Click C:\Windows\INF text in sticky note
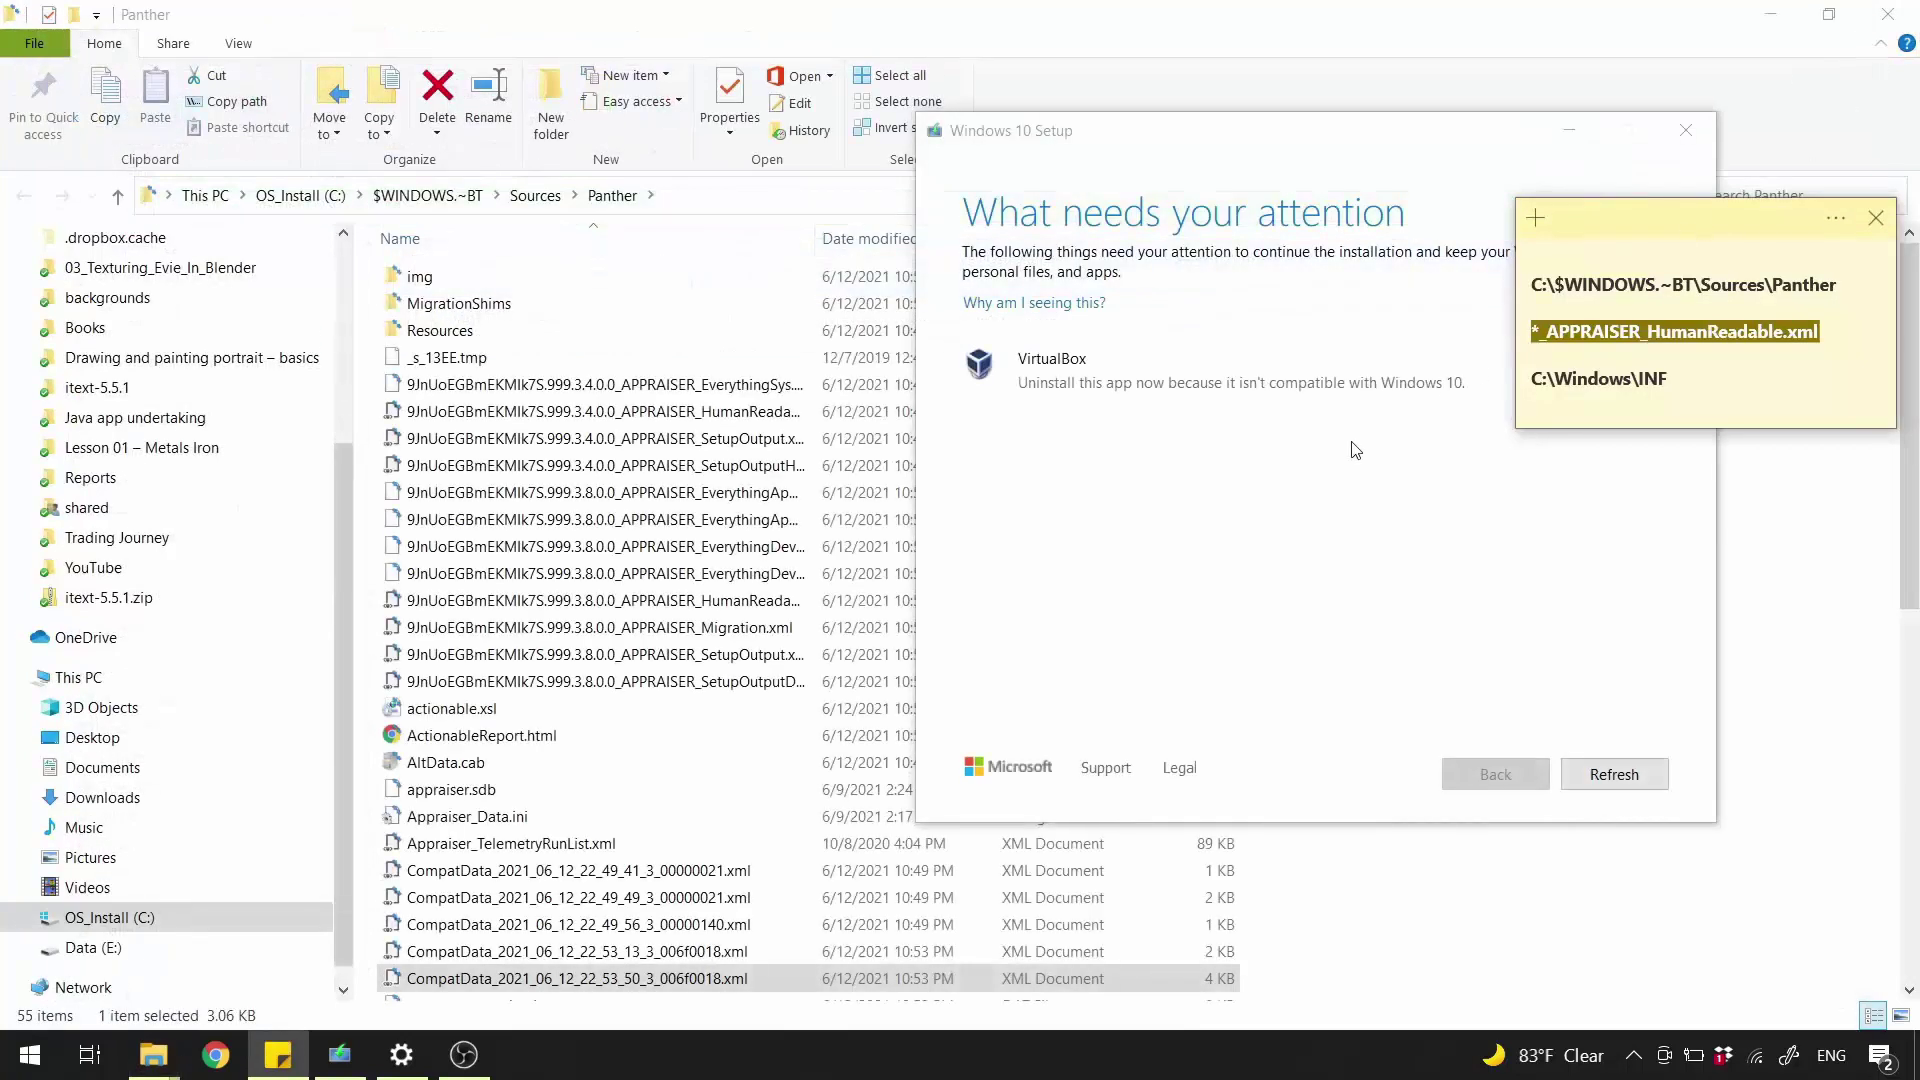Viewport: 1920px width, 1080px height. (x=1598, y=379)
